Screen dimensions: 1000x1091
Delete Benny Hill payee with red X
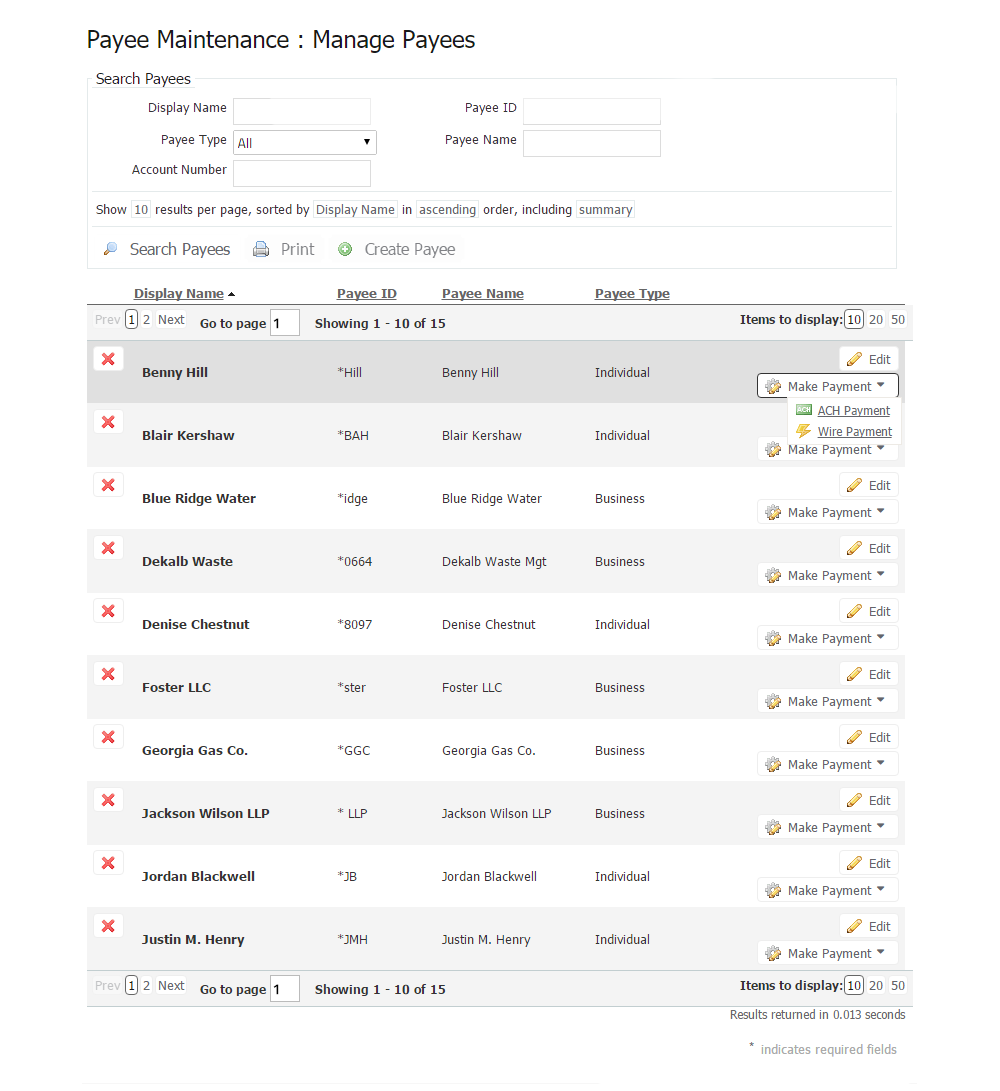tap(108, 359)
